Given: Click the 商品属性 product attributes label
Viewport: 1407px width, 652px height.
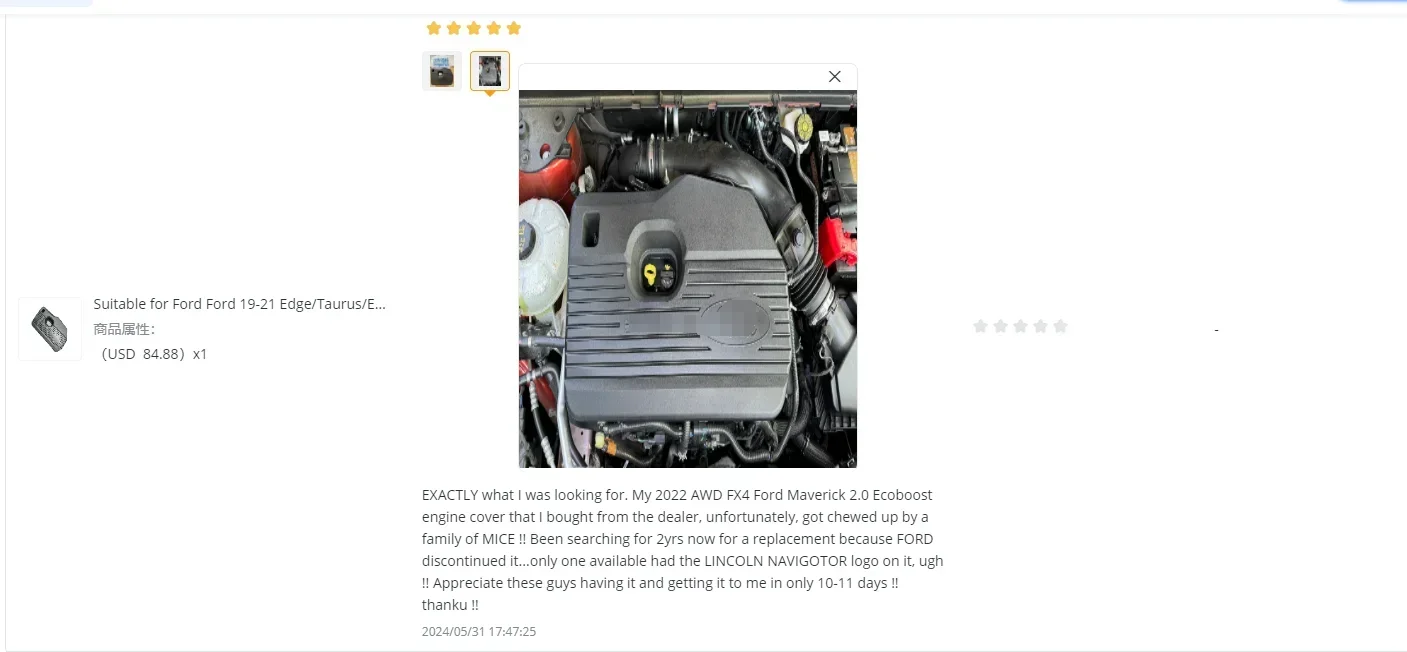Looking at the screenshot, I should 124,329.
